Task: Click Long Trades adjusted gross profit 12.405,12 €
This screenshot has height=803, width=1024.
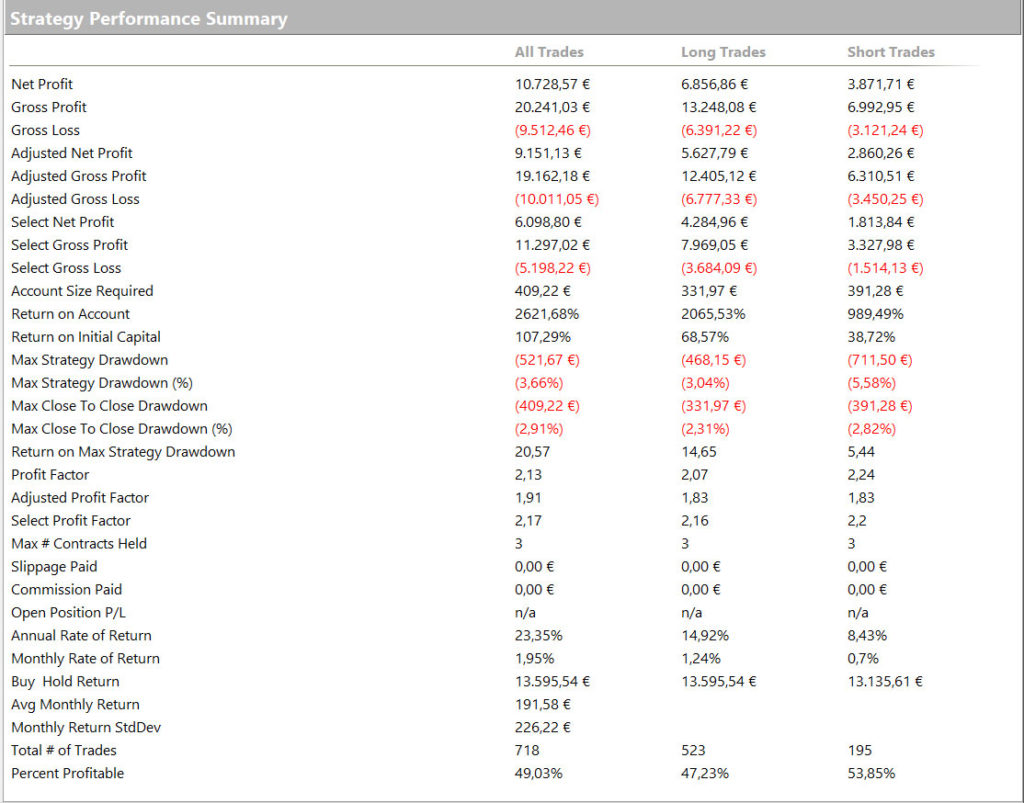Action: (718, 176)
